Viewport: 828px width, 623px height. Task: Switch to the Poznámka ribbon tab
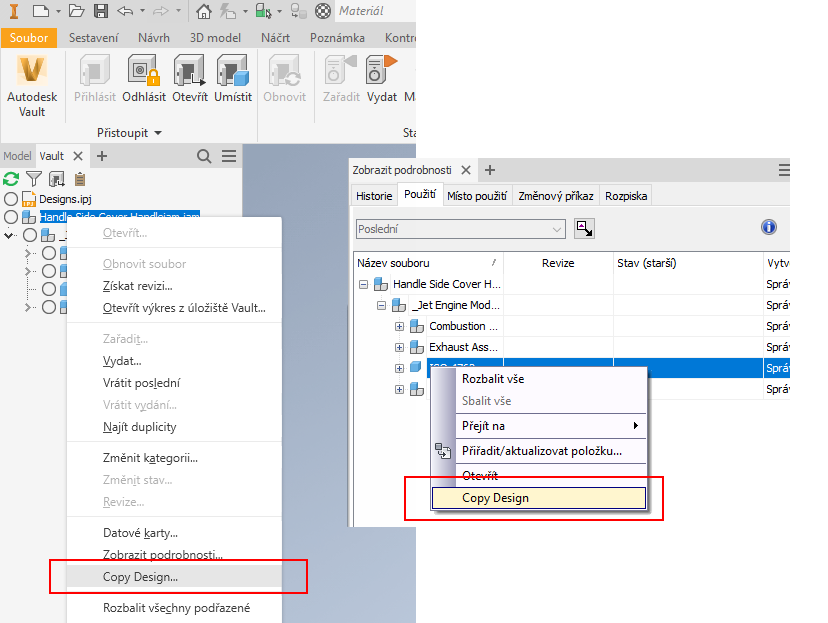(337, 38)
